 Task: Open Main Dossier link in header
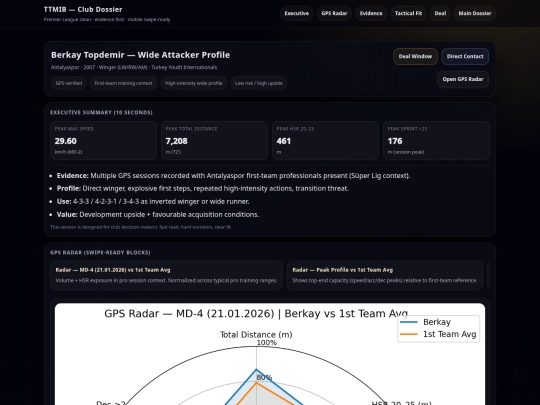pos(475,13)
